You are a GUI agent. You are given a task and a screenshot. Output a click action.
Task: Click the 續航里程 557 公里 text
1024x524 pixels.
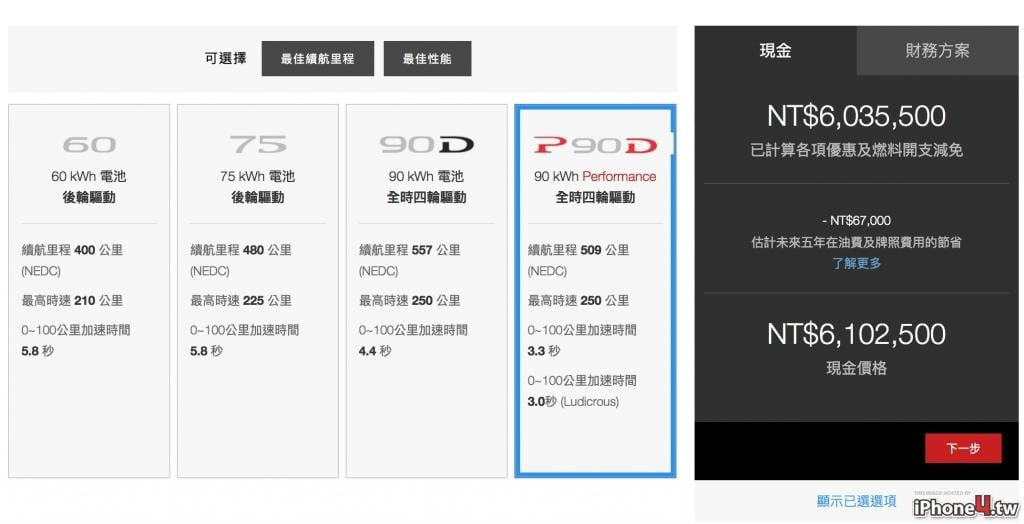coord(409,250)
